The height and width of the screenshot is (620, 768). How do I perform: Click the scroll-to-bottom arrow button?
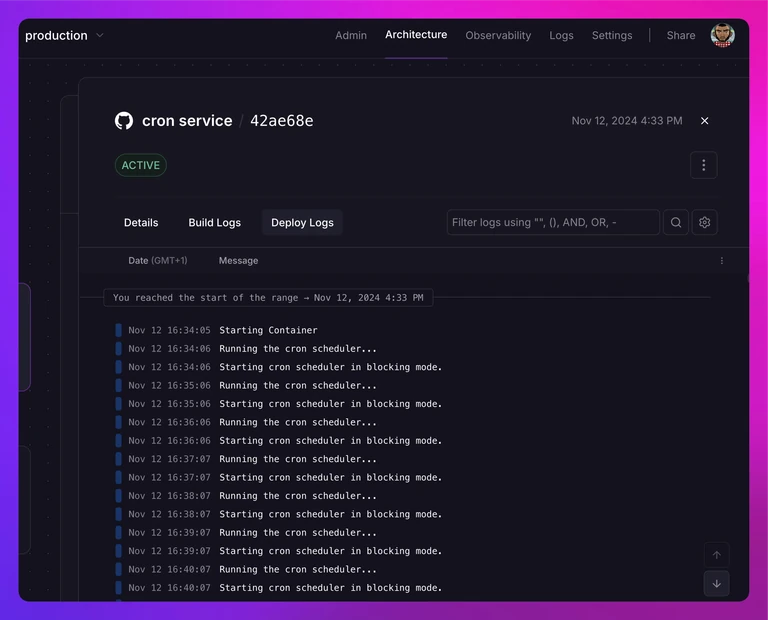[x=717, y=583]
